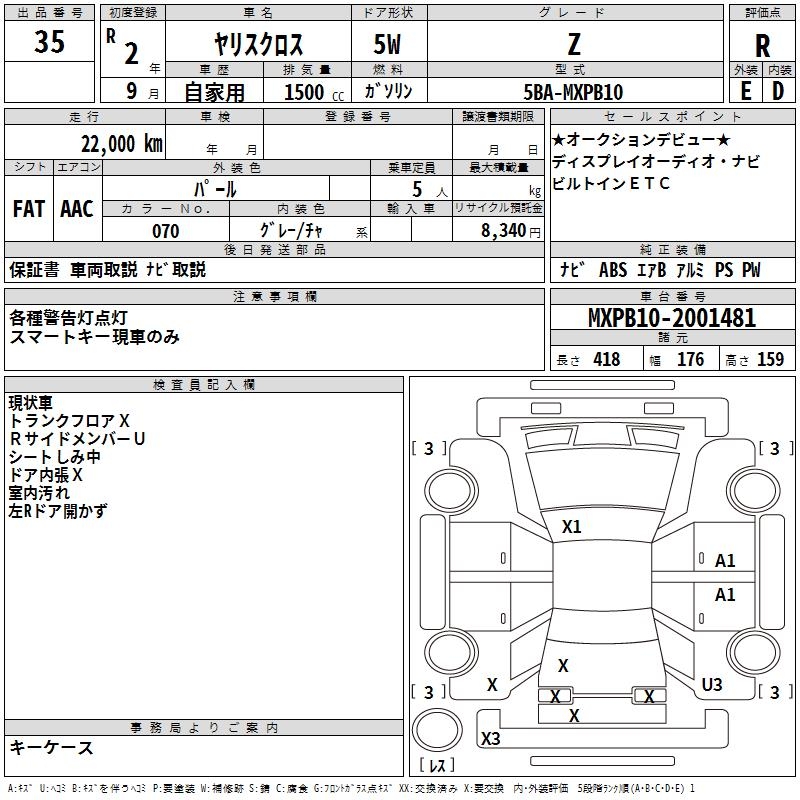Select PW equipment label
This screenshot has height=800, width=800.
click(751, 270)
